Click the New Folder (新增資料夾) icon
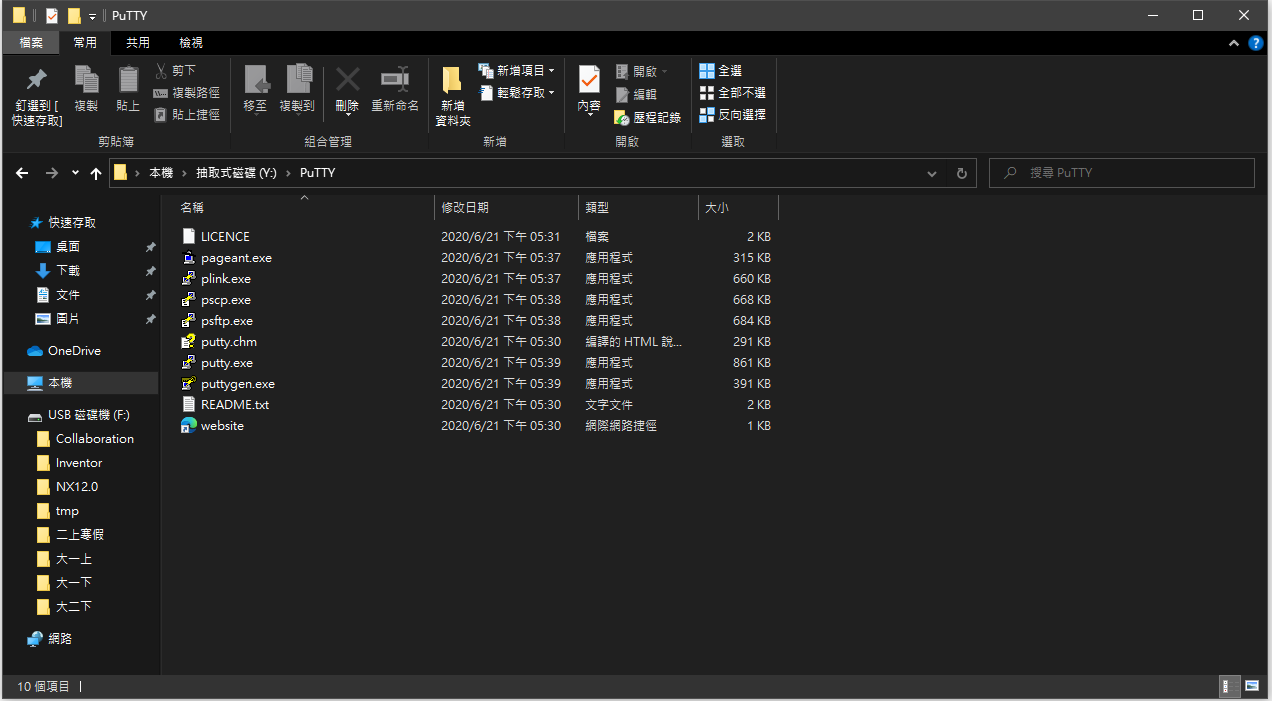 pyautogui.click(x=452, y=81)
